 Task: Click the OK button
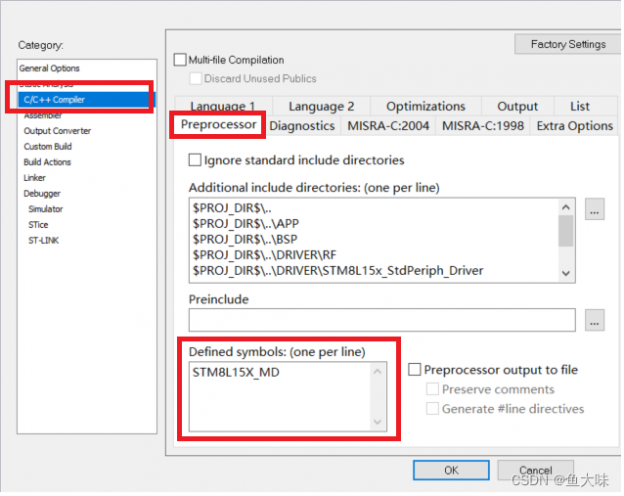click(x=451, y=470)
